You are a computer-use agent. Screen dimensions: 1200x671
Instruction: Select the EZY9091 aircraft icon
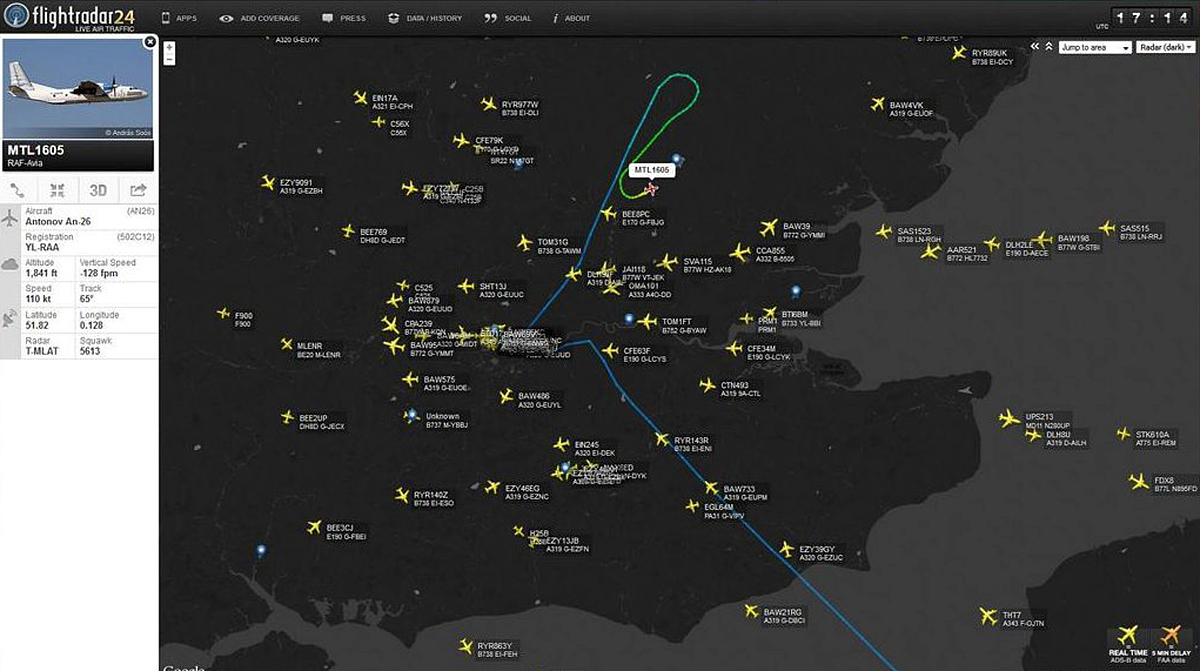click(x=267, y=182)
